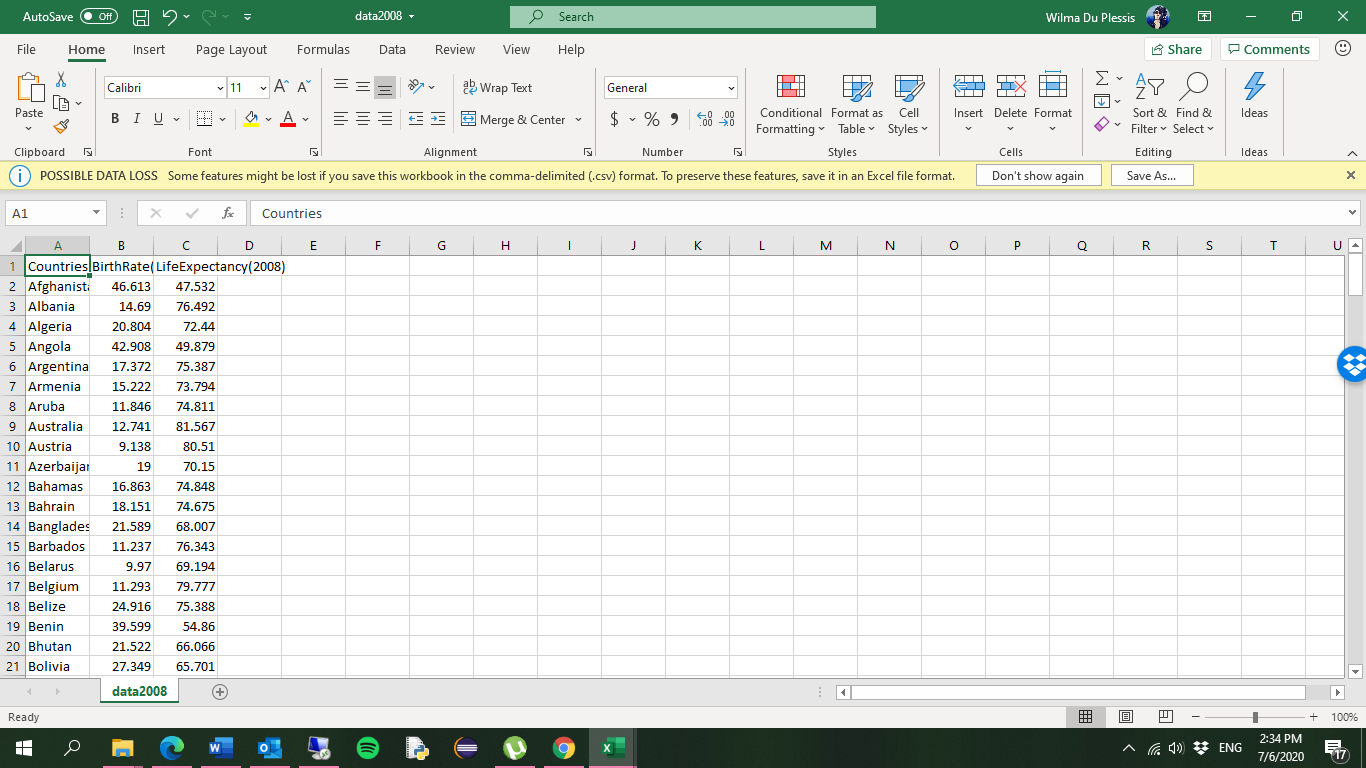
Task: Toggle Italic formatting
Action: point(137,119)
